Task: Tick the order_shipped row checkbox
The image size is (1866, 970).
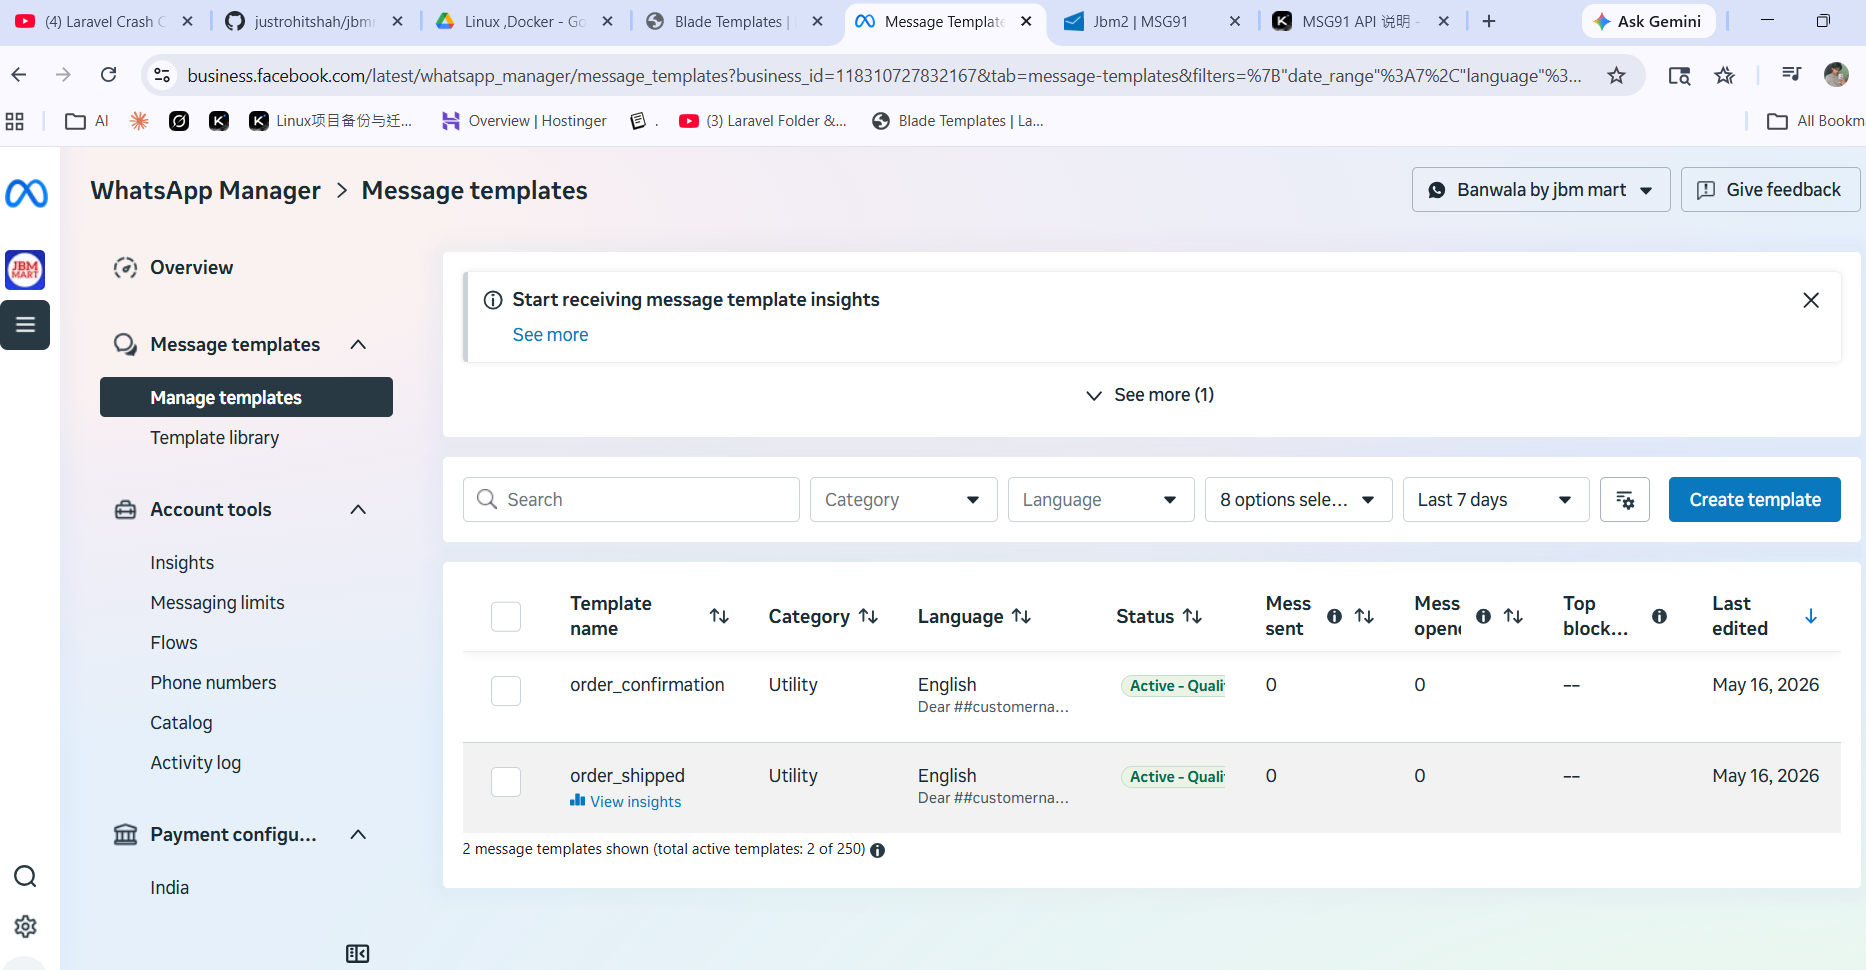Action: click(x=506, y=782)
